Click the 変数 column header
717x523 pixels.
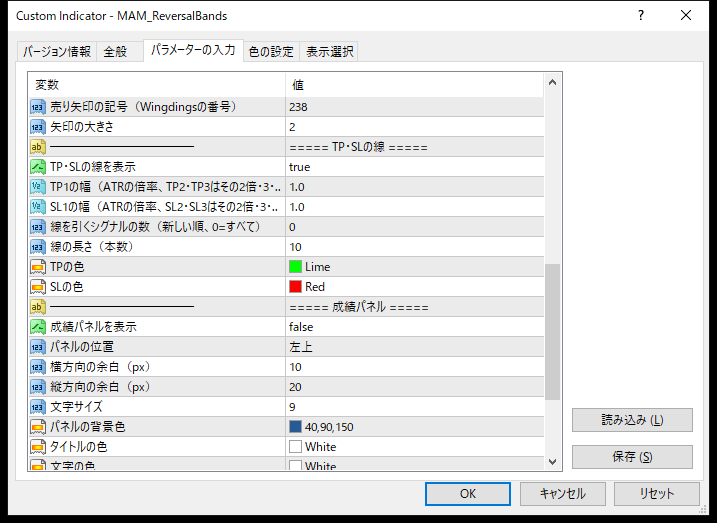(x=157, y=85)
